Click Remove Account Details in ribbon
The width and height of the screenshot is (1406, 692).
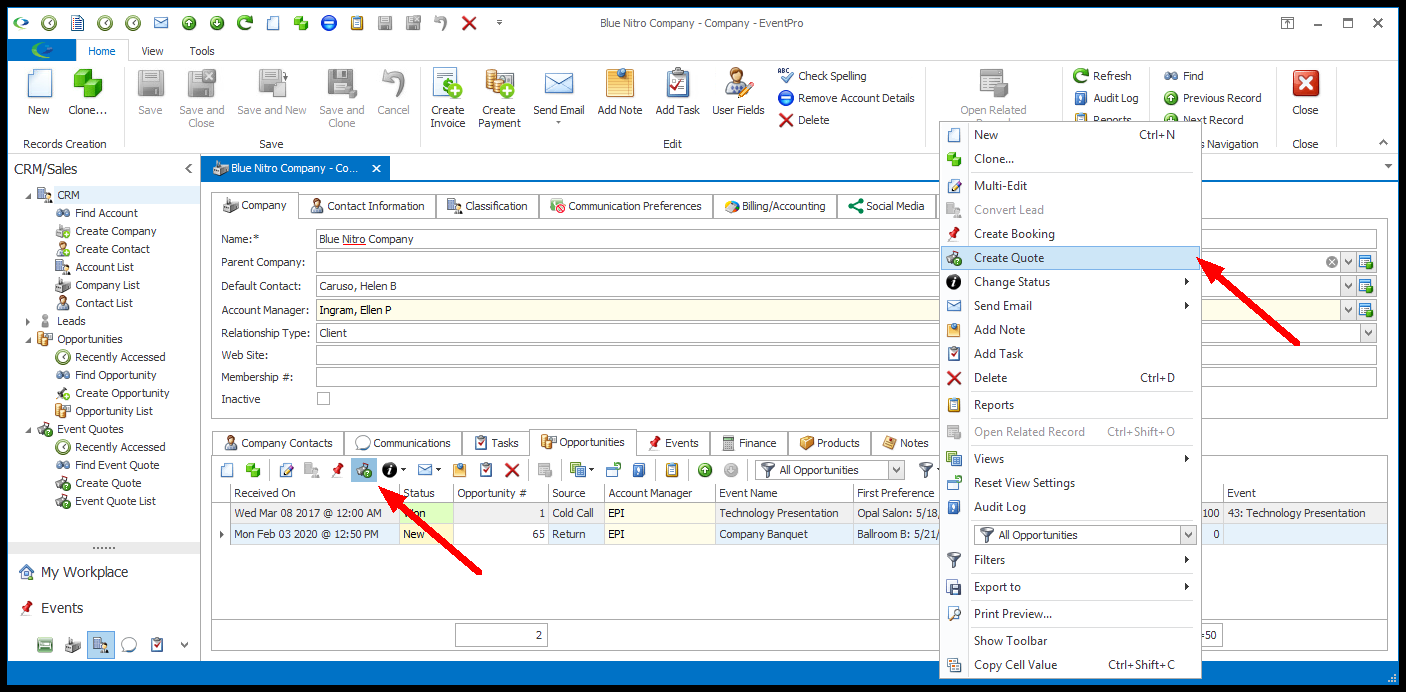coord(846,98)
